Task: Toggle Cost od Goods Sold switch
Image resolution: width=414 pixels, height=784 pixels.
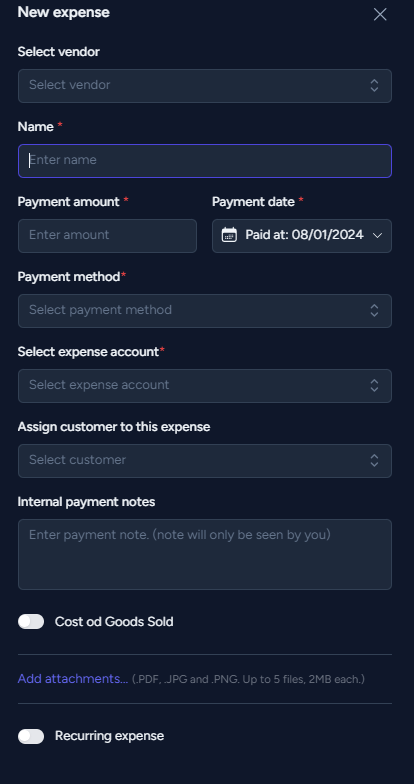Action: pyautogui.click(x=31, y=622)
